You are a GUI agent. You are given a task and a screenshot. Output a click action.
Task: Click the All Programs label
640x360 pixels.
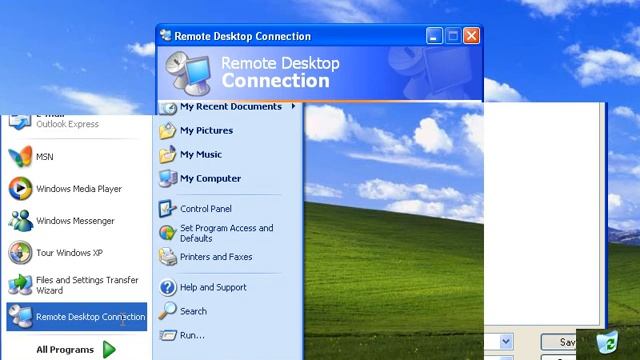click(65, 350)
